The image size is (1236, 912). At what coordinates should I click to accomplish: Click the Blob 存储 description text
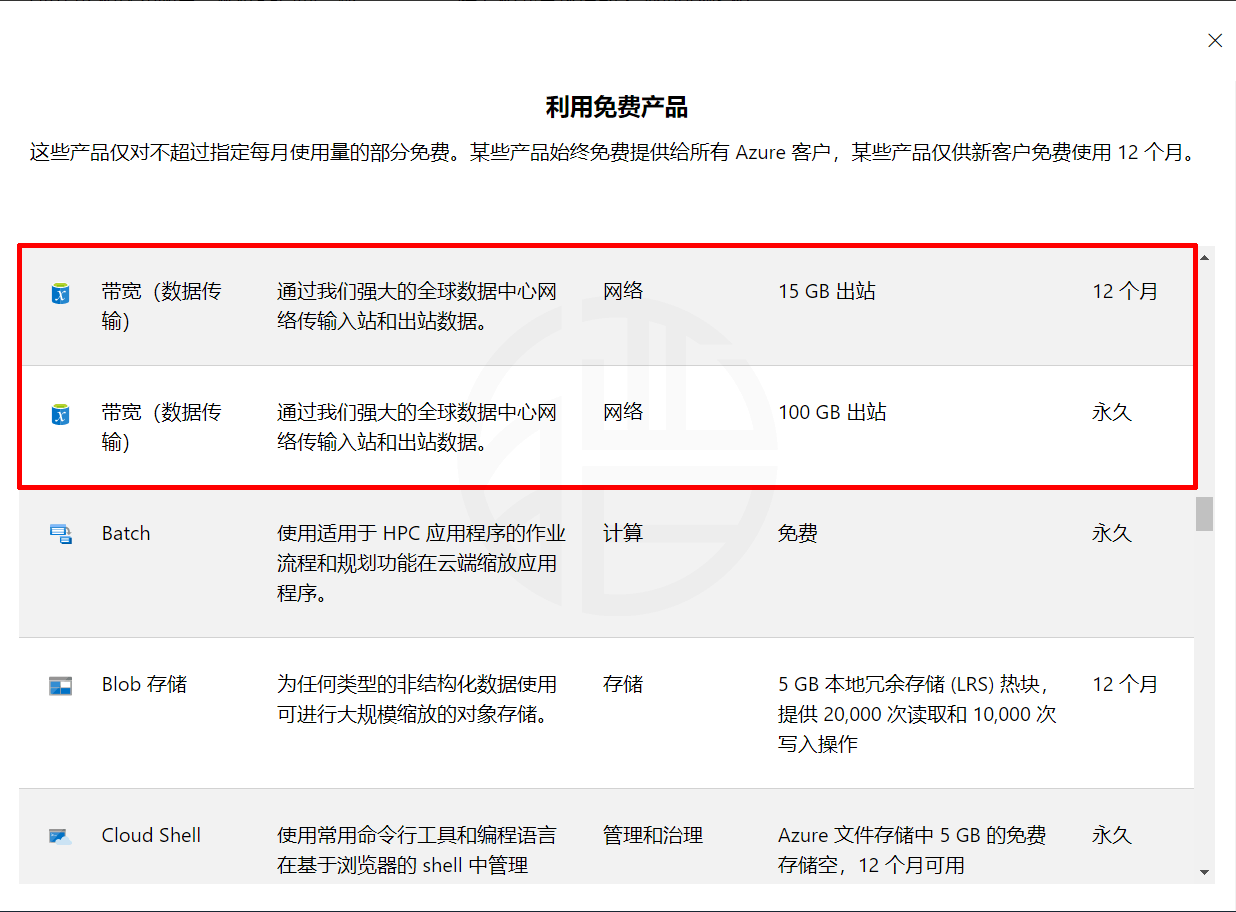click(417, 699)
